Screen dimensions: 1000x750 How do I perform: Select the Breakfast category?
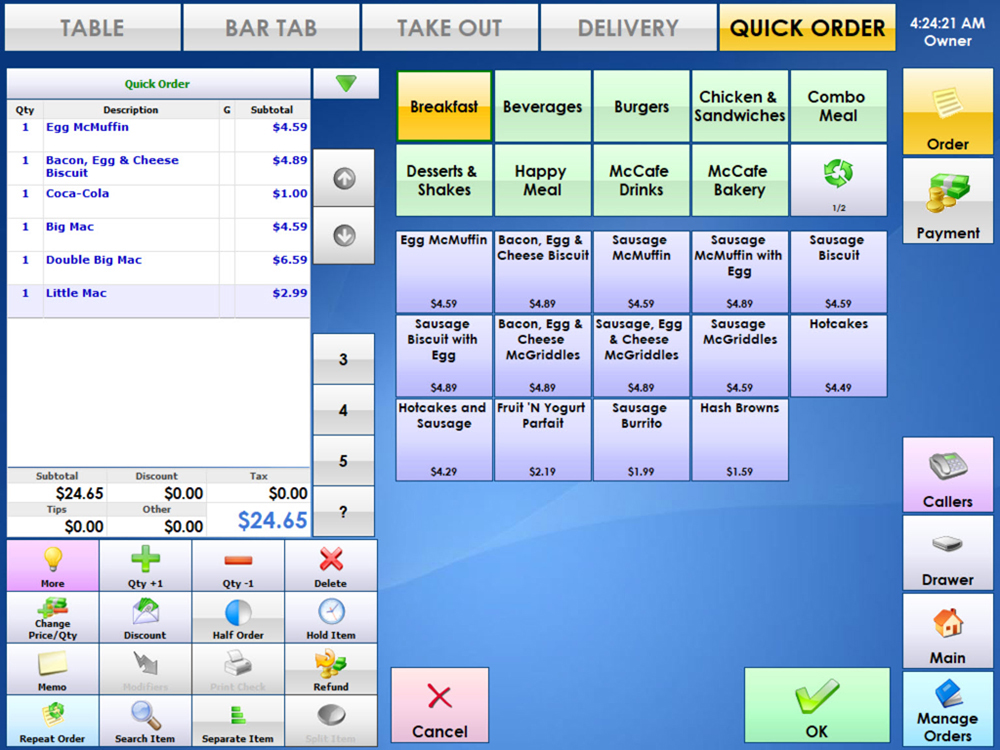point(444,106)
